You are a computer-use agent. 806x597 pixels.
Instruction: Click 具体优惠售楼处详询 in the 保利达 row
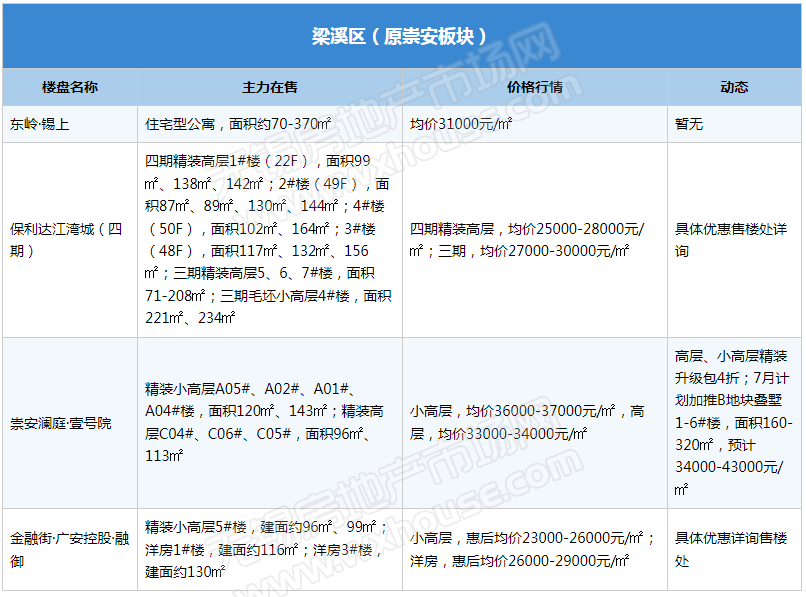pyautogui.click(x=731, y=240)
